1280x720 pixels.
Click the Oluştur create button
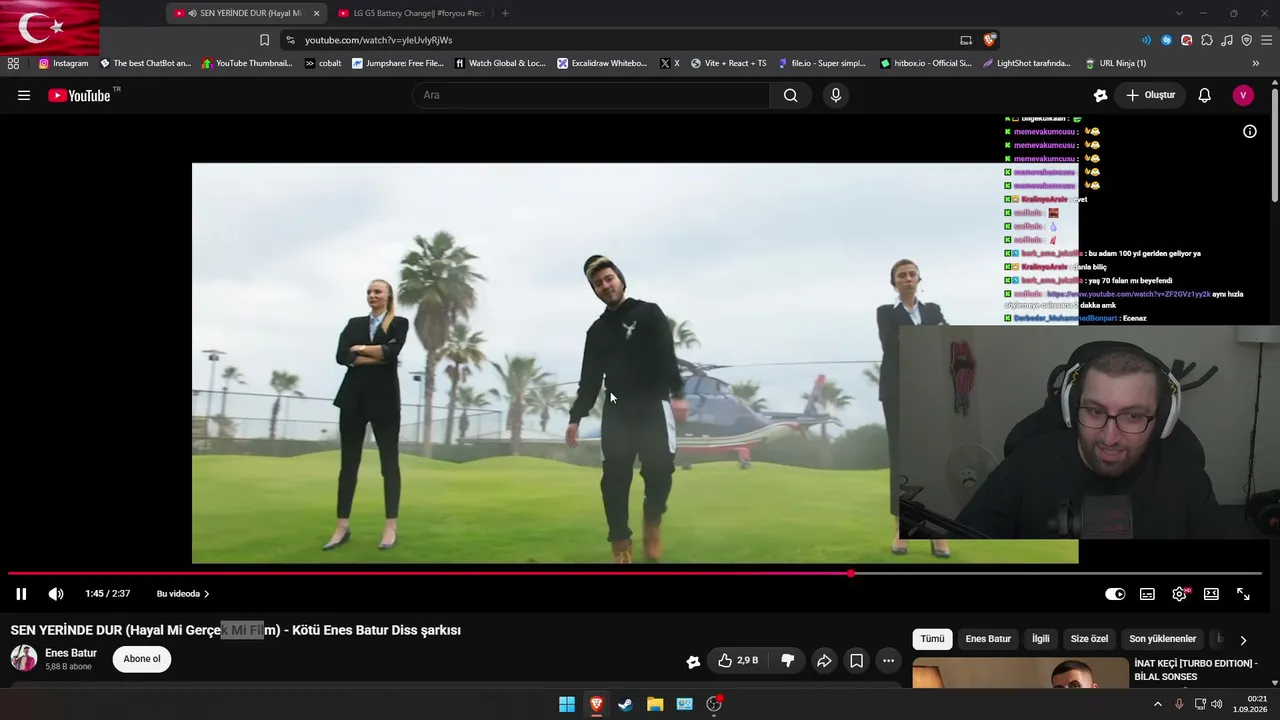[x=1150, y=95]
